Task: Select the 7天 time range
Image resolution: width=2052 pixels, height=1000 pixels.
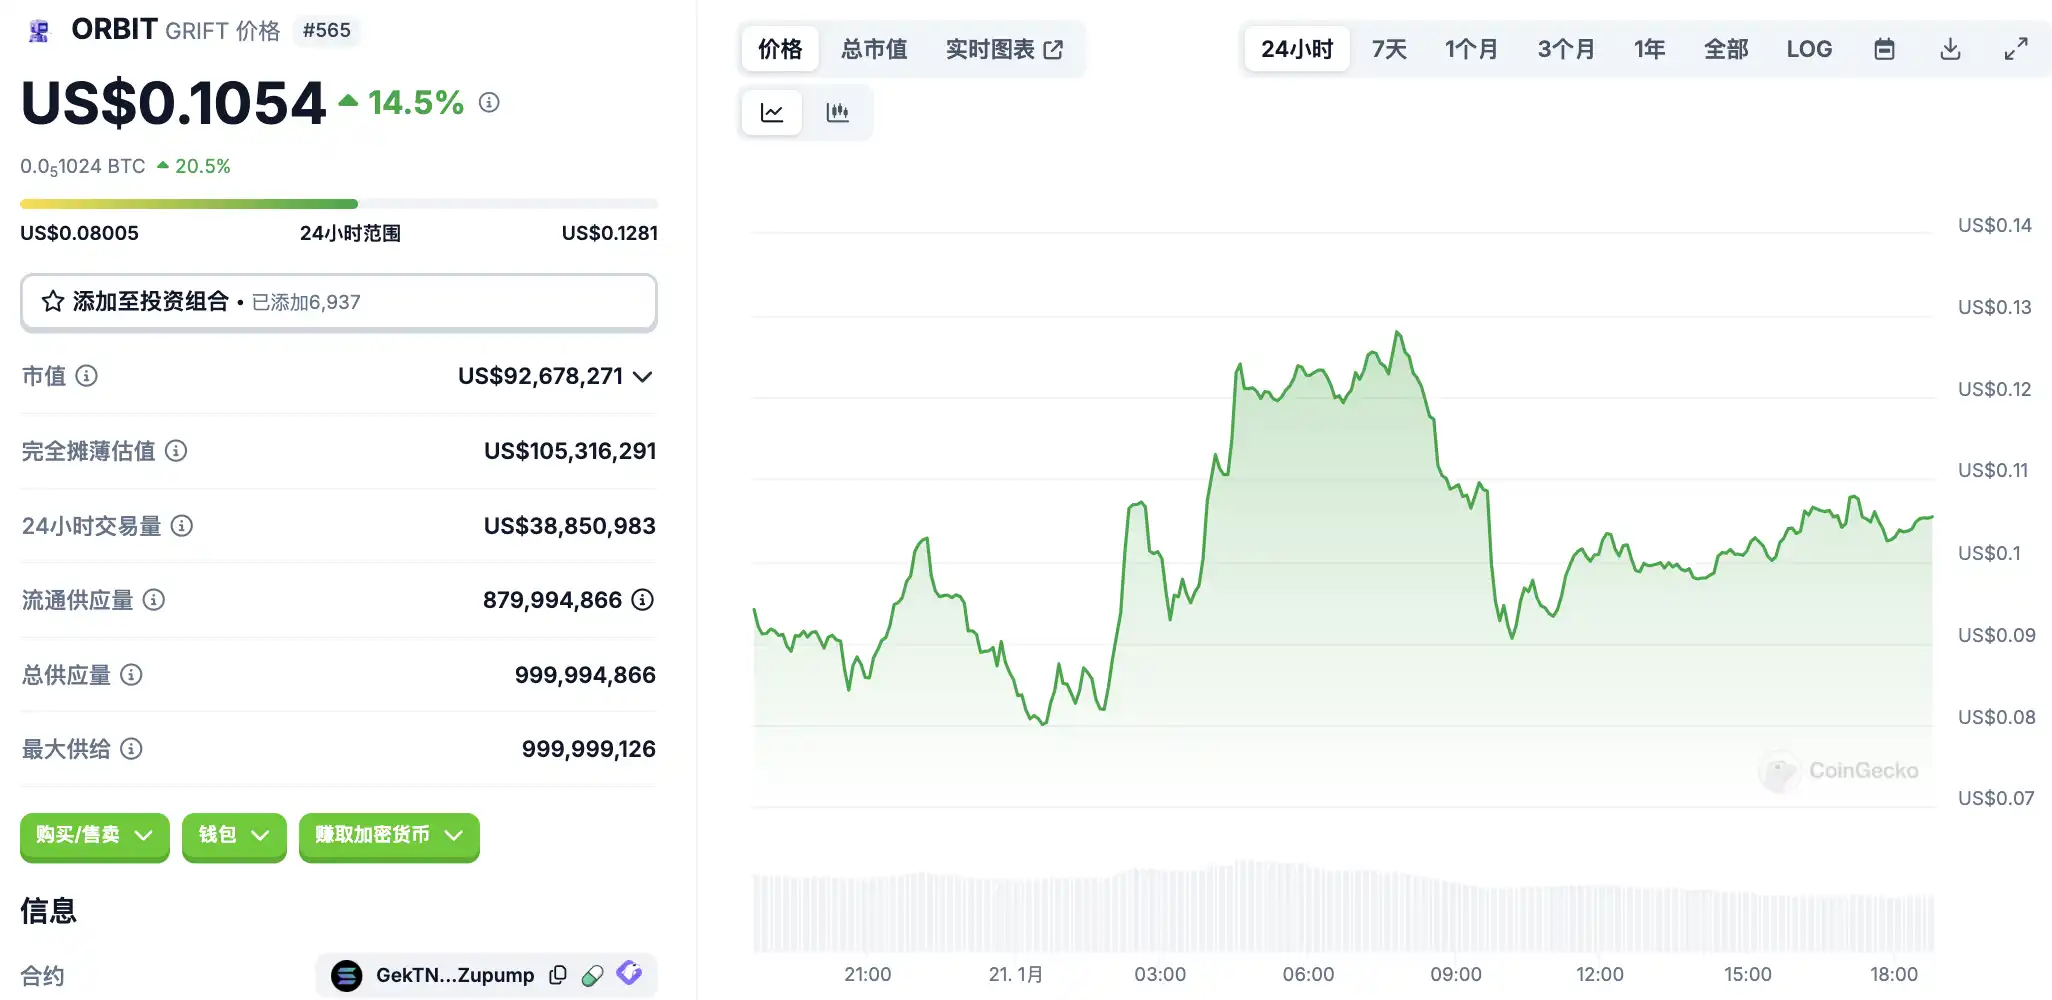Action: pyautogui.click(x=1389, y=49)
